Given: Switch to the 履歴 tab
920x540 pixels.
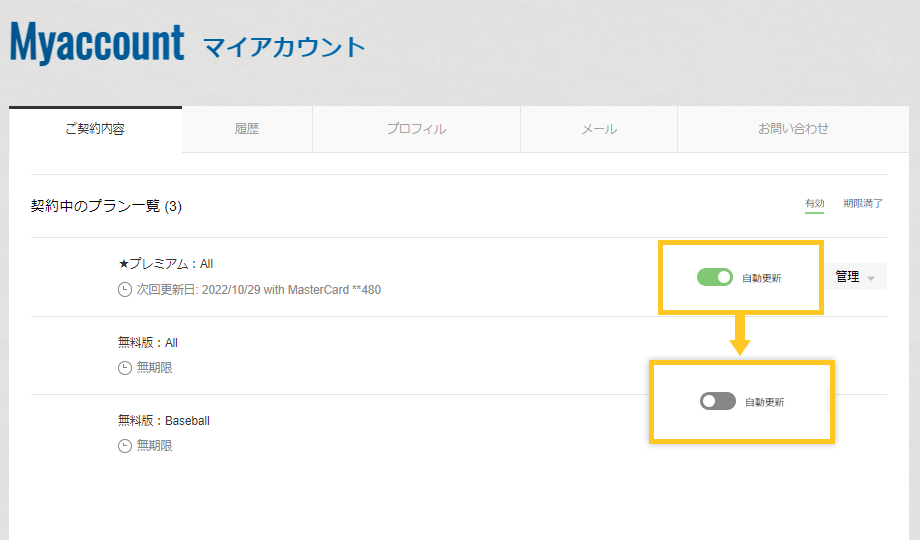Looking at the screenshot, I should click(247, 129).
